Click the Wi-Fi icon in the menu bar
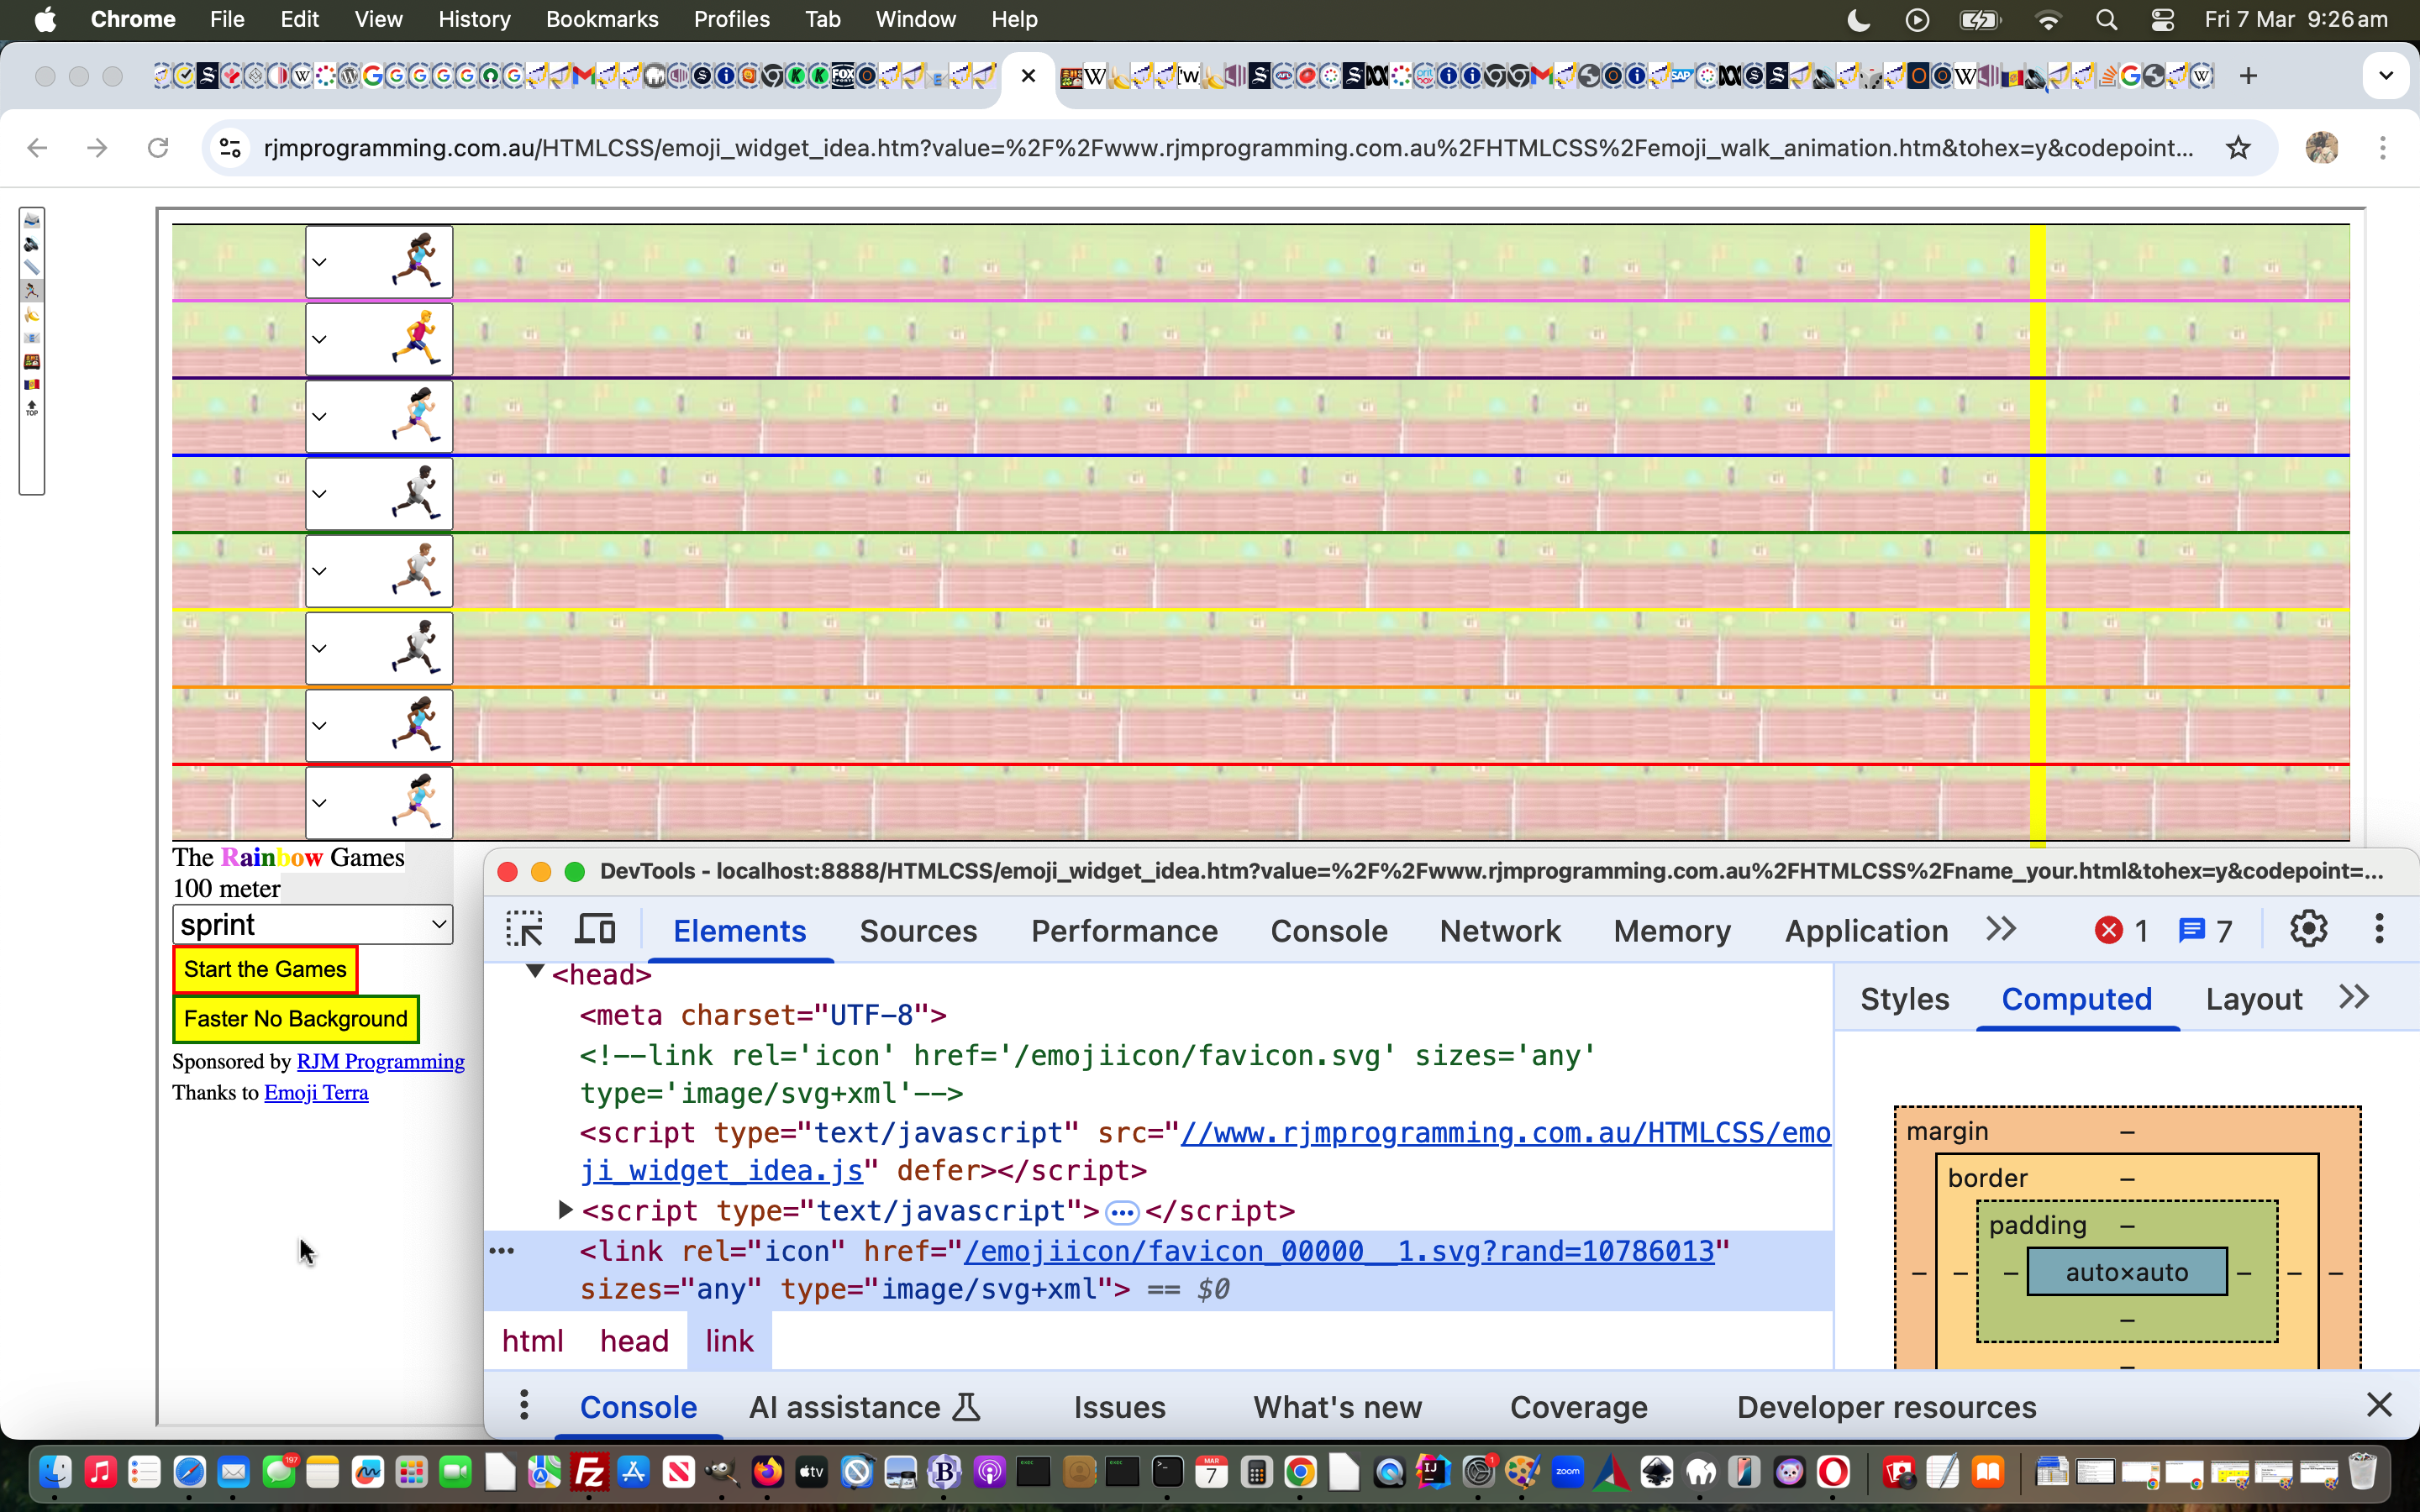This screenshot has height=1512, width=2420. point(2048,20)
